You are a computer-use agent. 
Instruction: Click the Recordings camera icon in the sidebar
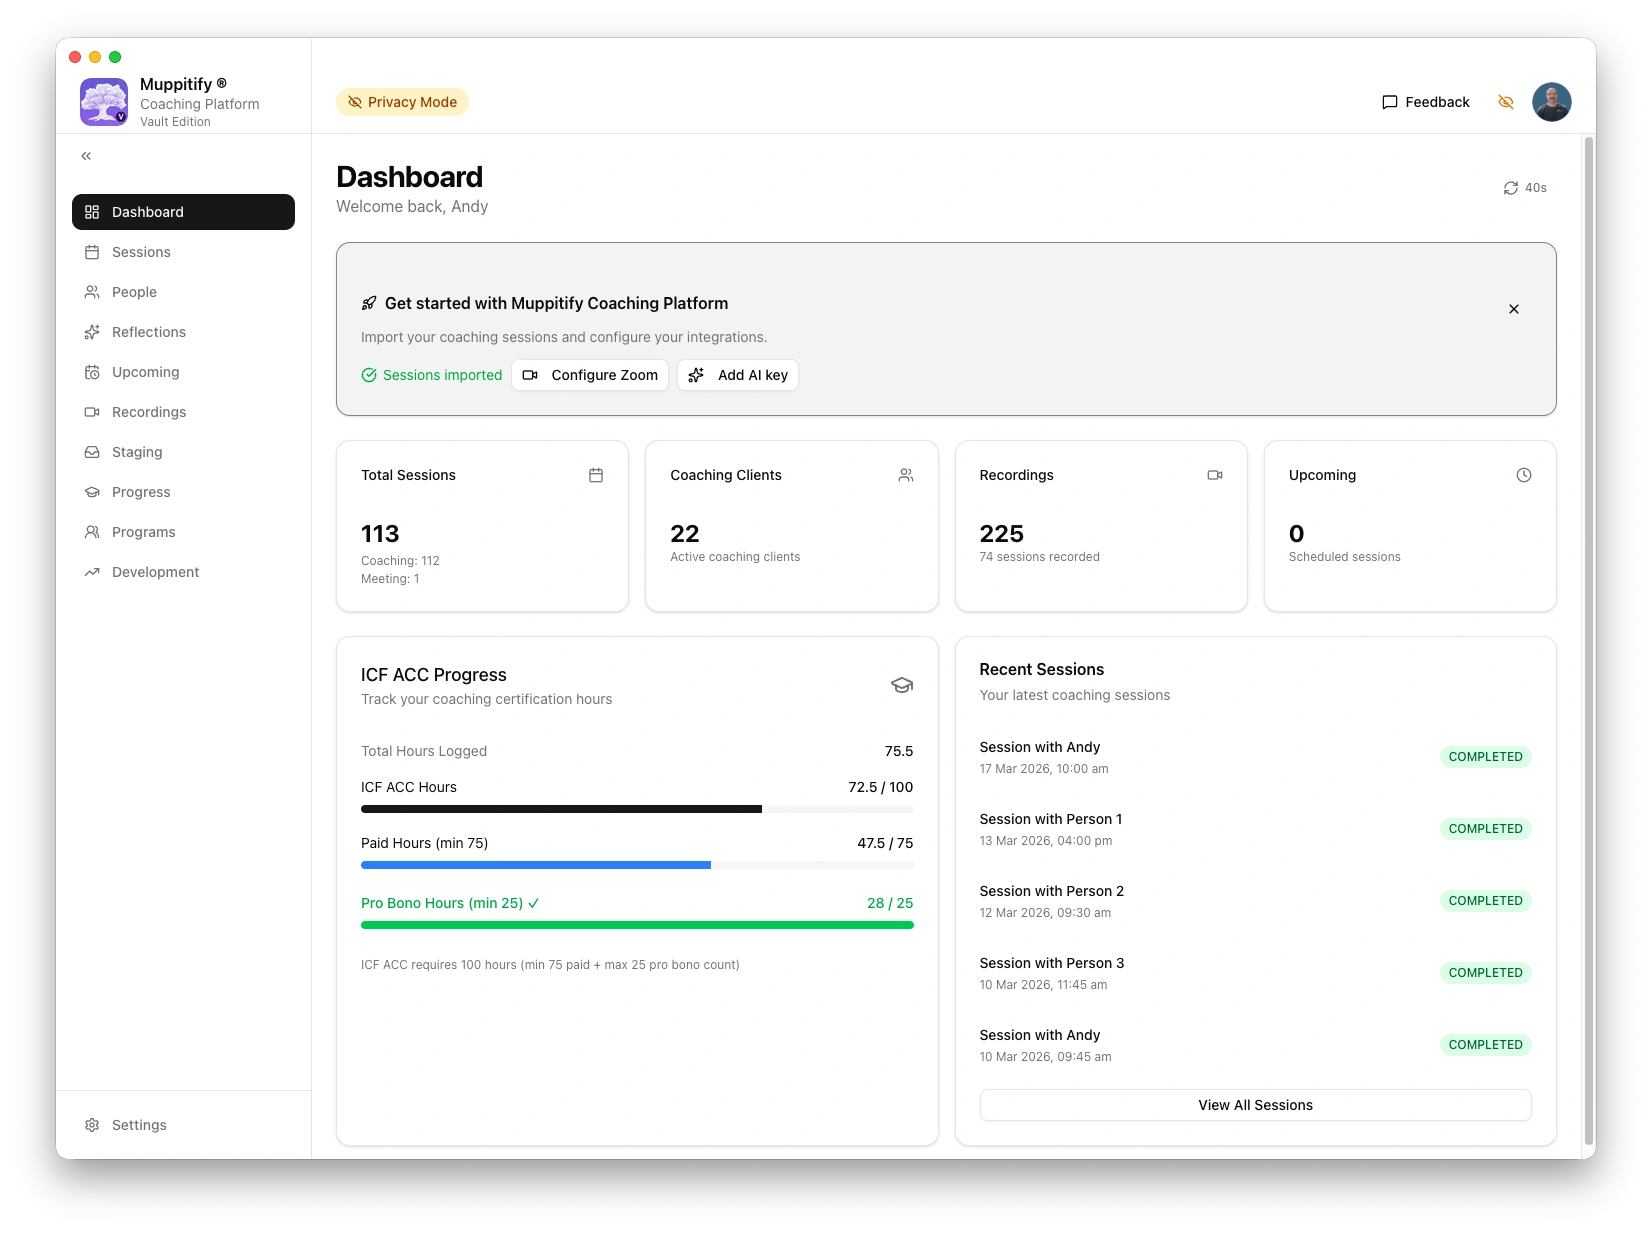92,412
